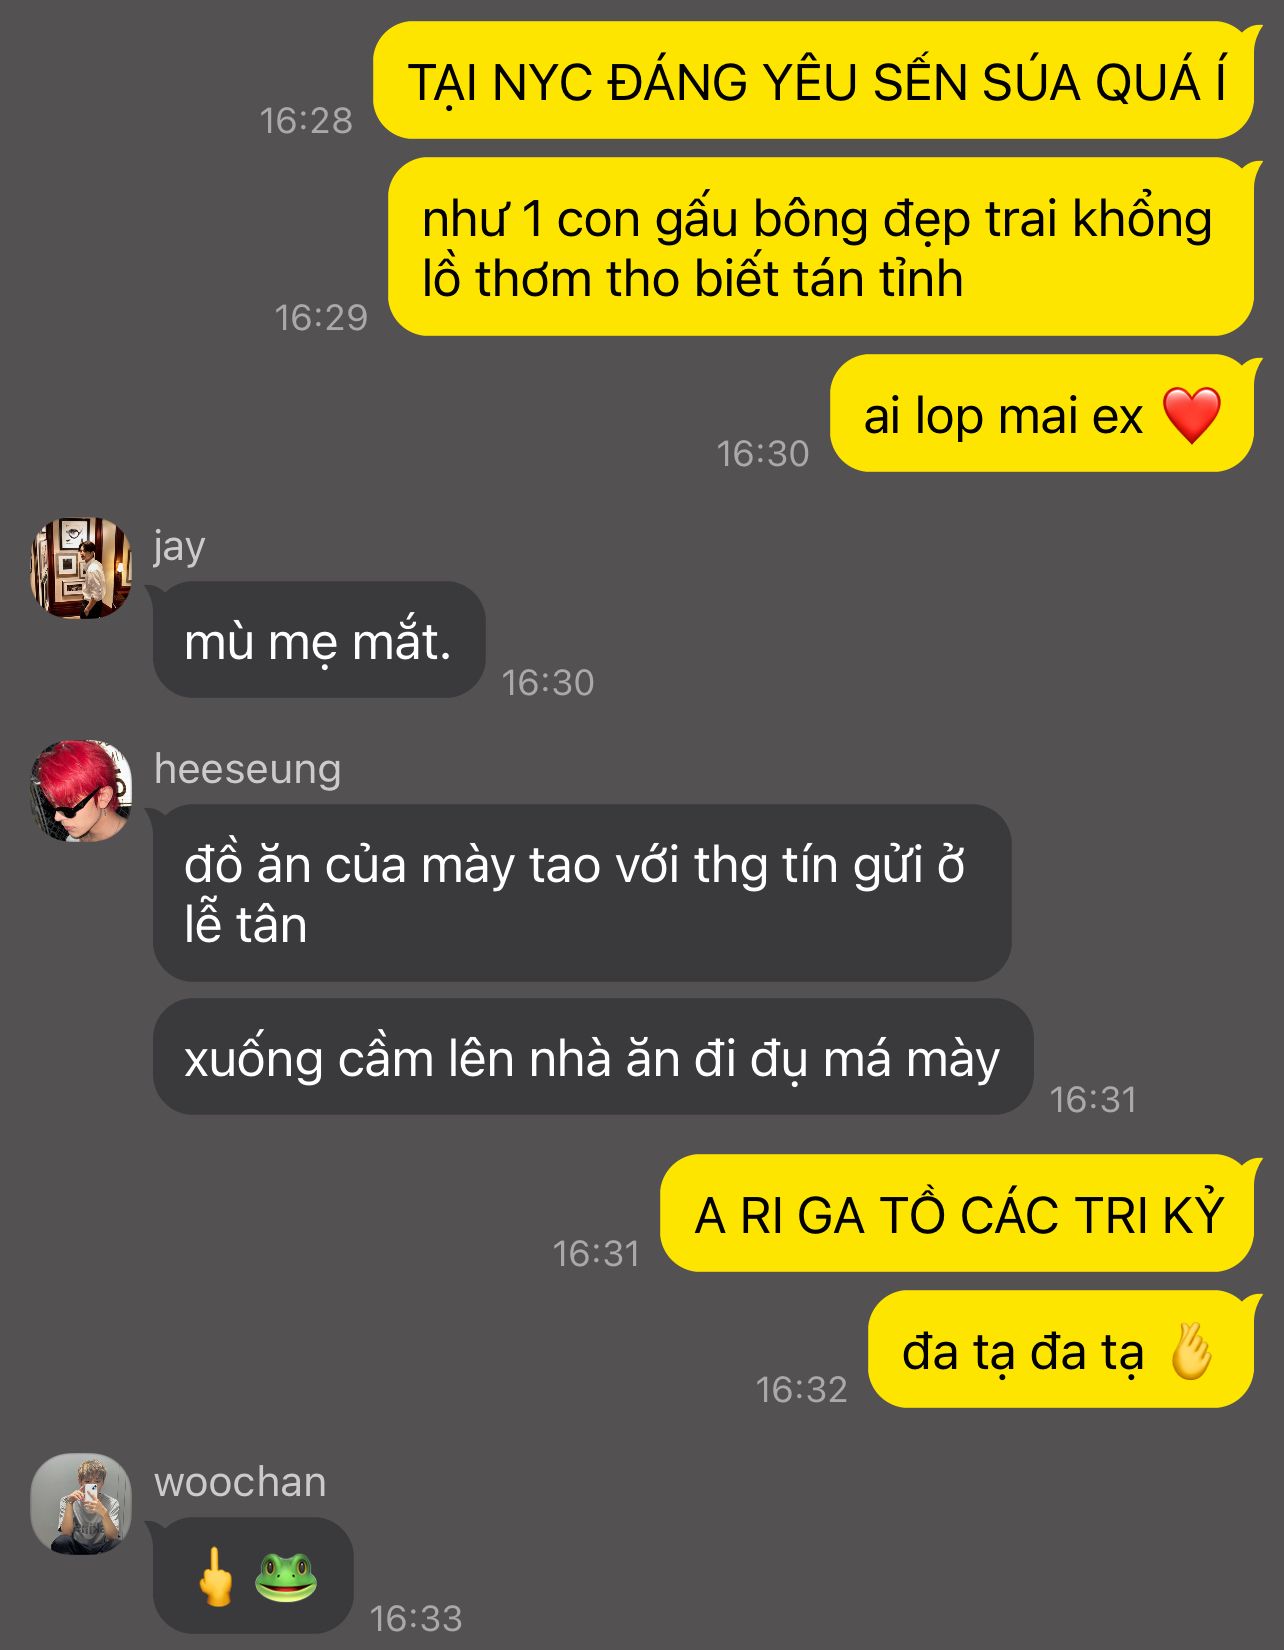Tap the frog emoji in woochan's message
Screen dimensions: 1284x1650
[285, 1577]
